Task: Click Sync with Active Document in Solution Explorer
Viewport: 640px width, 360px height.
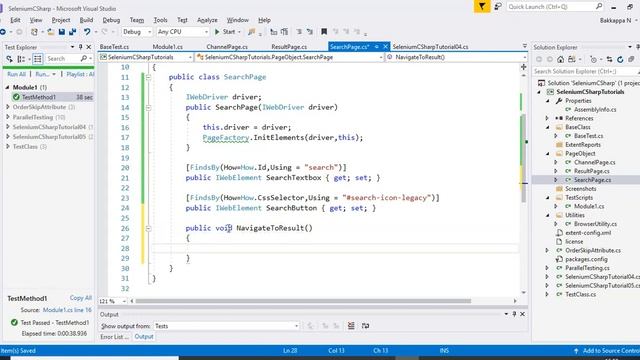Action: click(x=609, y=60)
